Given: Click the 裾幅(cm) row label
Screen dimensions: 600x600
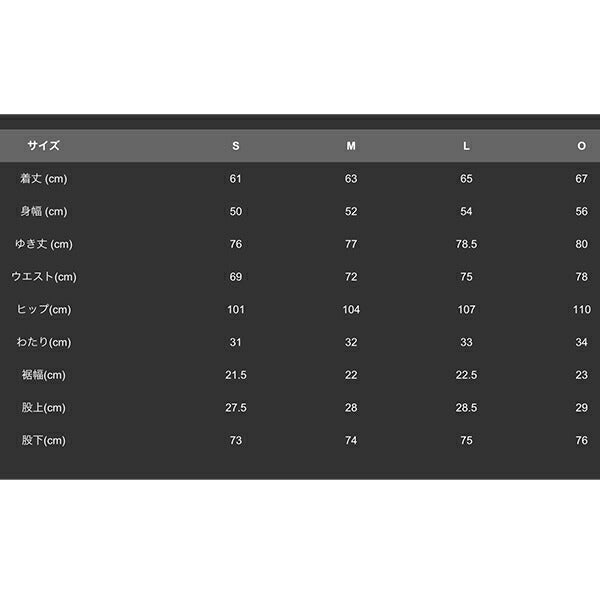Looking at the screenshot, I should click(44, 375).
